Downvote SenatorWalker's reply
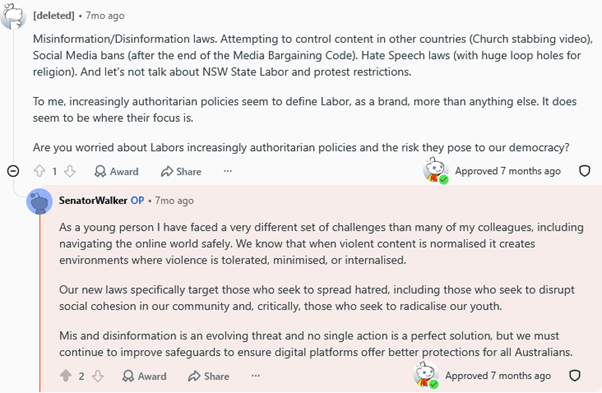Viewport: 602px width, 393px height. pos(98,376)
